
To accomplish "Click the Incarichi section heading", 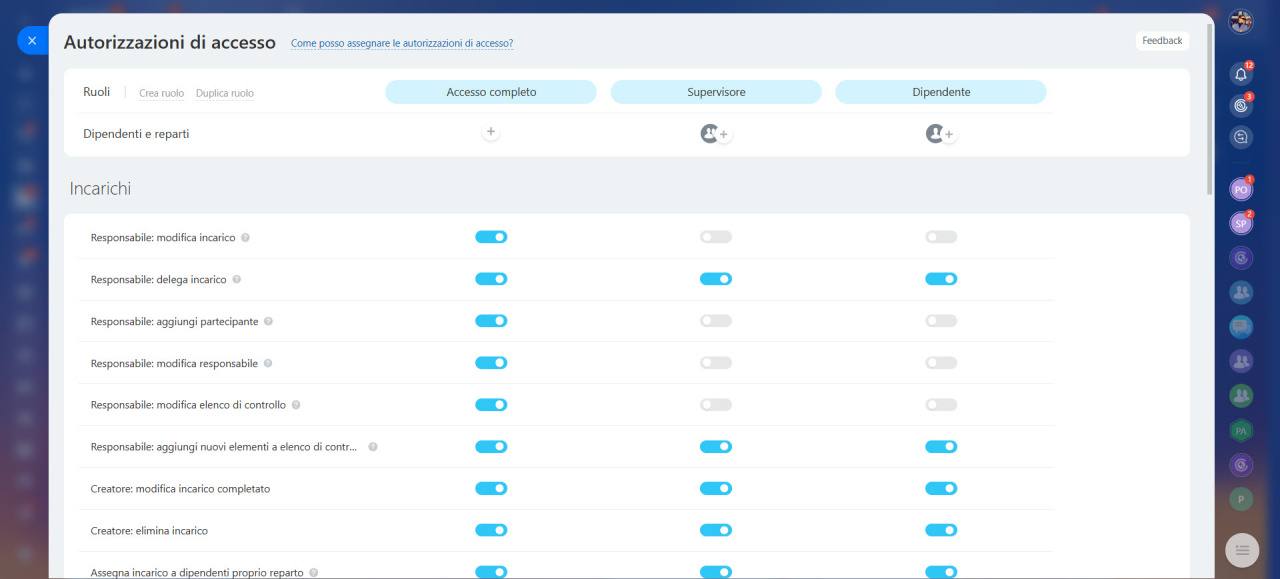I will [100, 188].
